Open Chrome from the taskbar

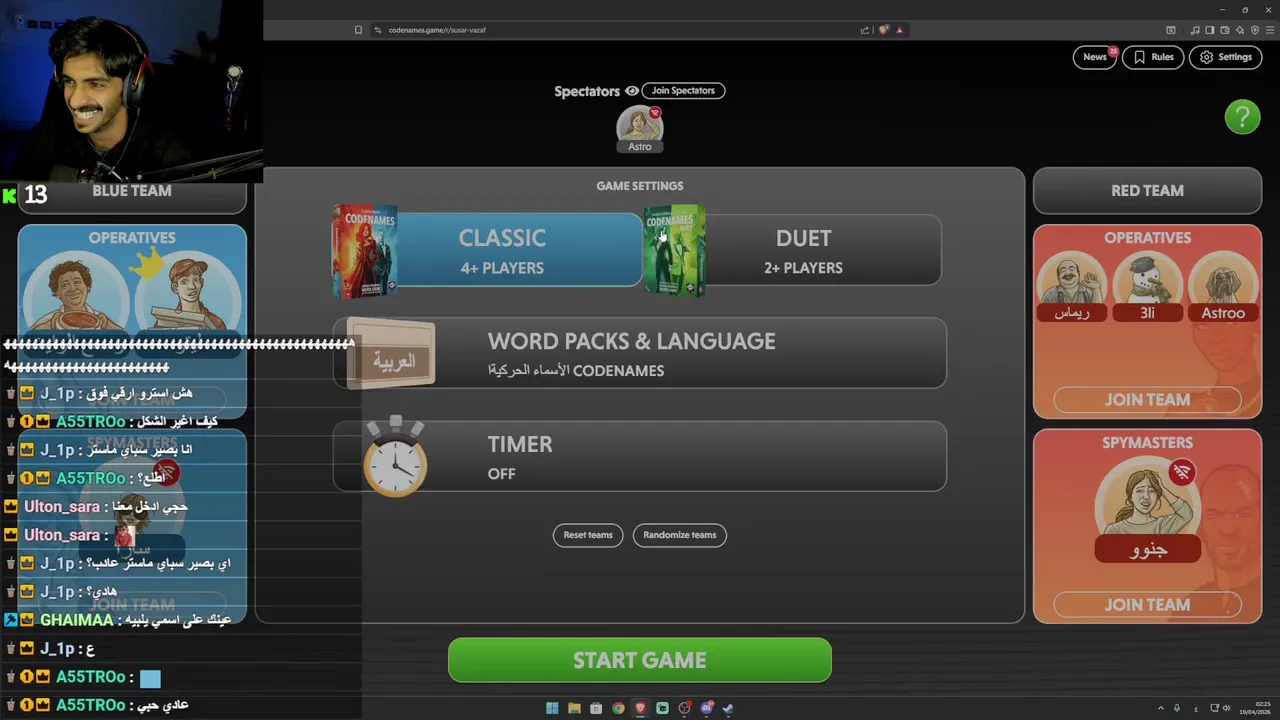(618, 708)
